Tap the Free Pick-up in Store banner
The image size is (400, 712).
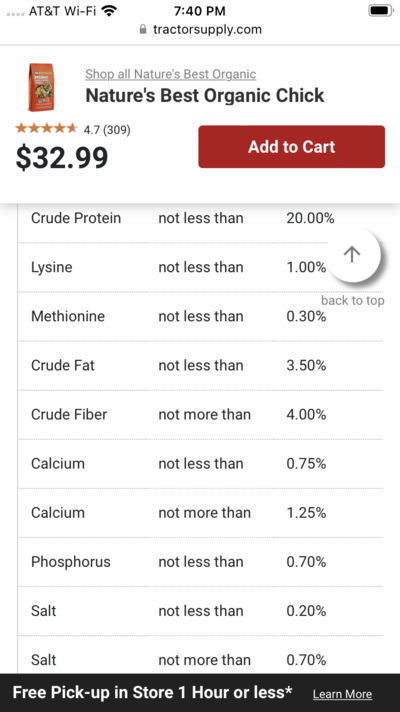[200, 693]
